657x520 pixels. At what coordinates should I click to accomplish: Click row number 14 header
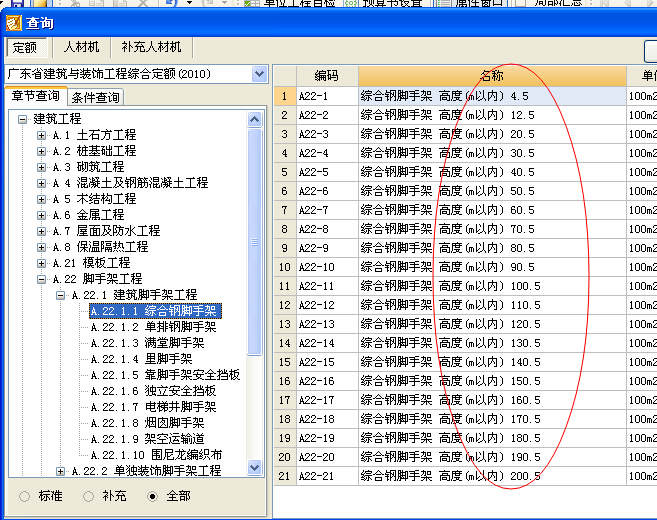coord(285,344)
